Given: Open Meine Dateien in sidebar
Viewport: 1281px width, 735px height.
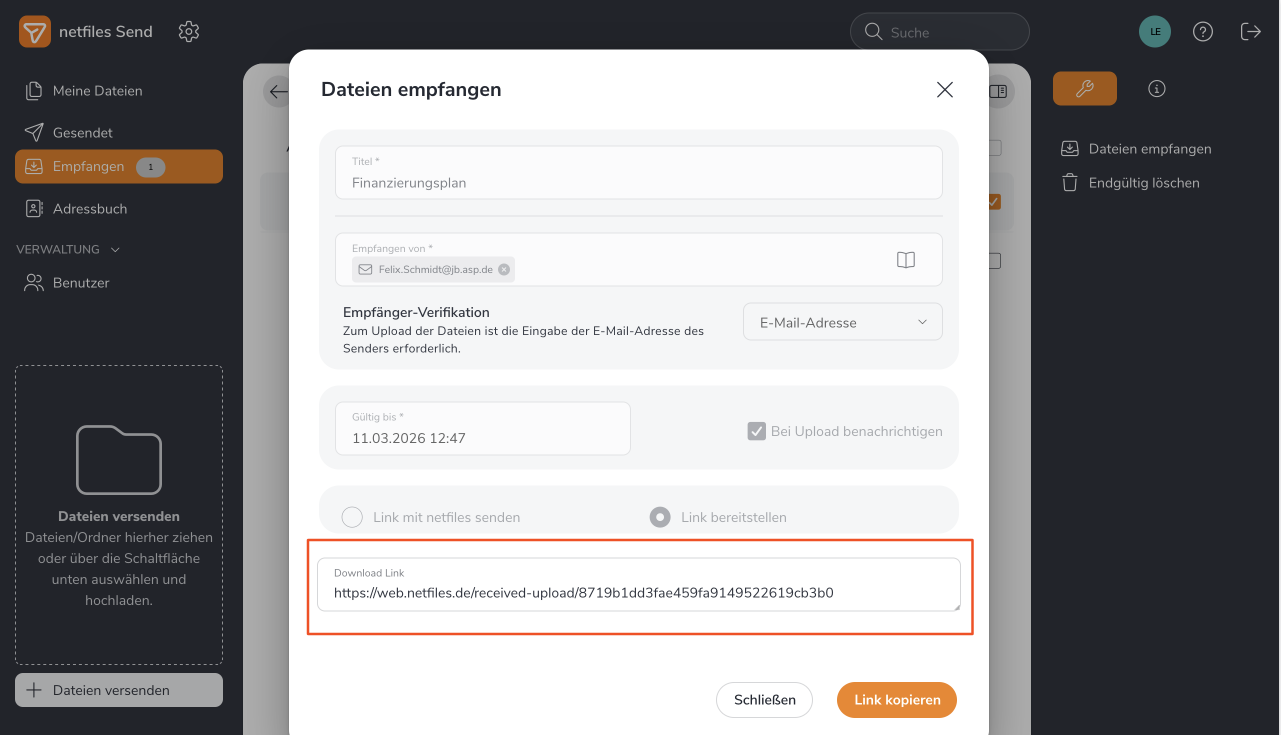Looking at the screenshot, I should (x=97, y=91).
